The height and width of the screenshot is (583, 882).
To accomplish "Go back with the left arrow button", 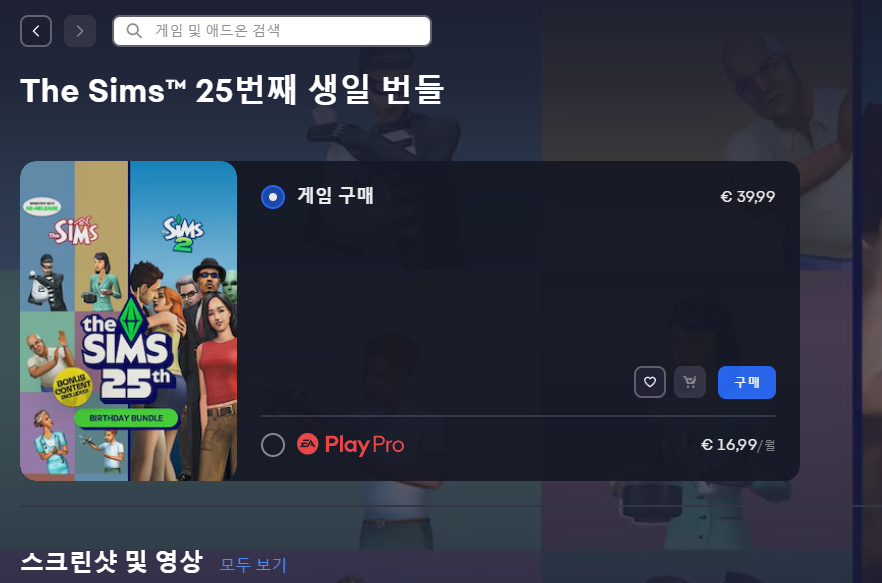I will [x=36, y=31].
